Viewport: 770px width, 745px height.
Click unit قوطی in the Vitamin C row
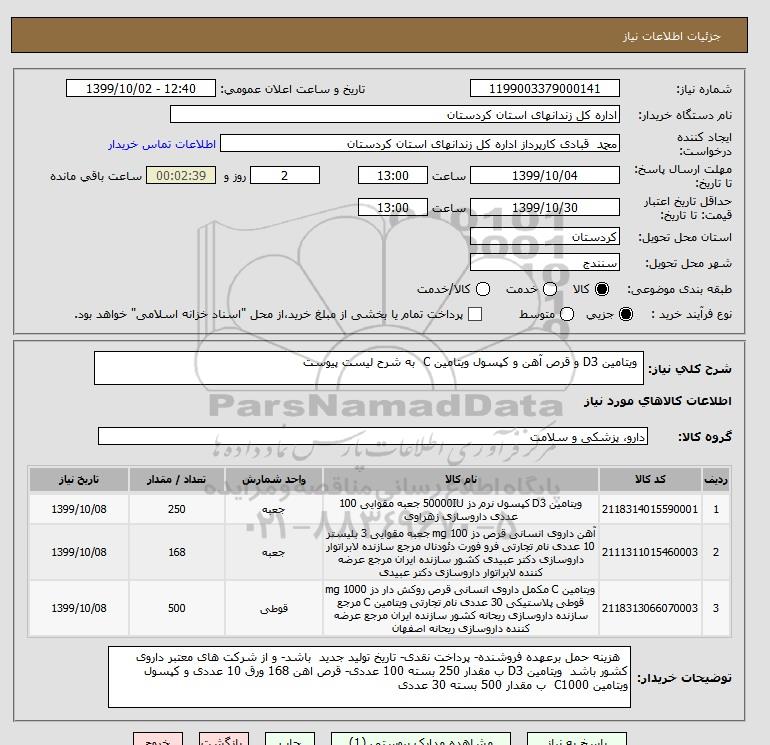[x=274, y=609]
